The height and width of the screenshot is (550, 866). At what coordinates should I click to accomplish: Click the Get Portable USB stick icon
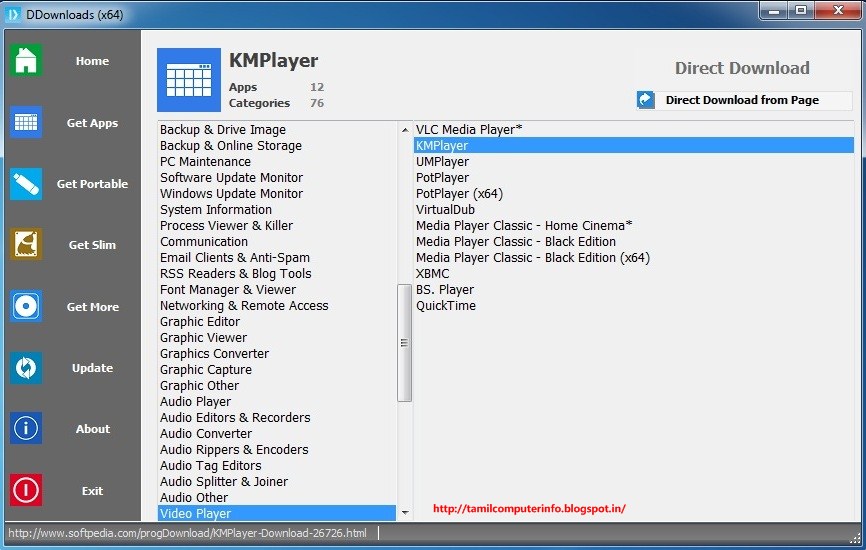tap(25, 184)
